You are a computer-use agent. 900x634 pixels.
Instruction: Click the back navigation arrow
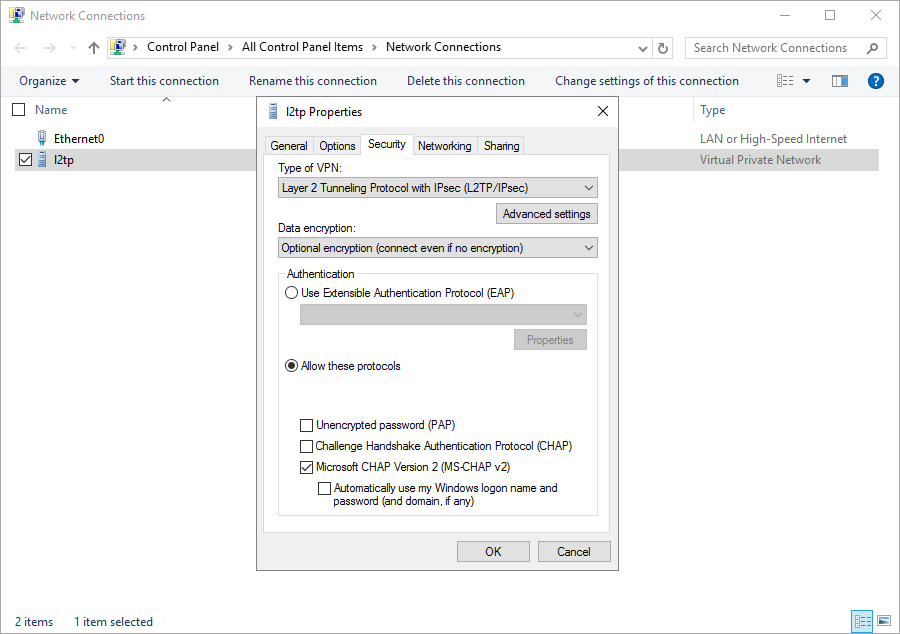click(x=20, y=48)
